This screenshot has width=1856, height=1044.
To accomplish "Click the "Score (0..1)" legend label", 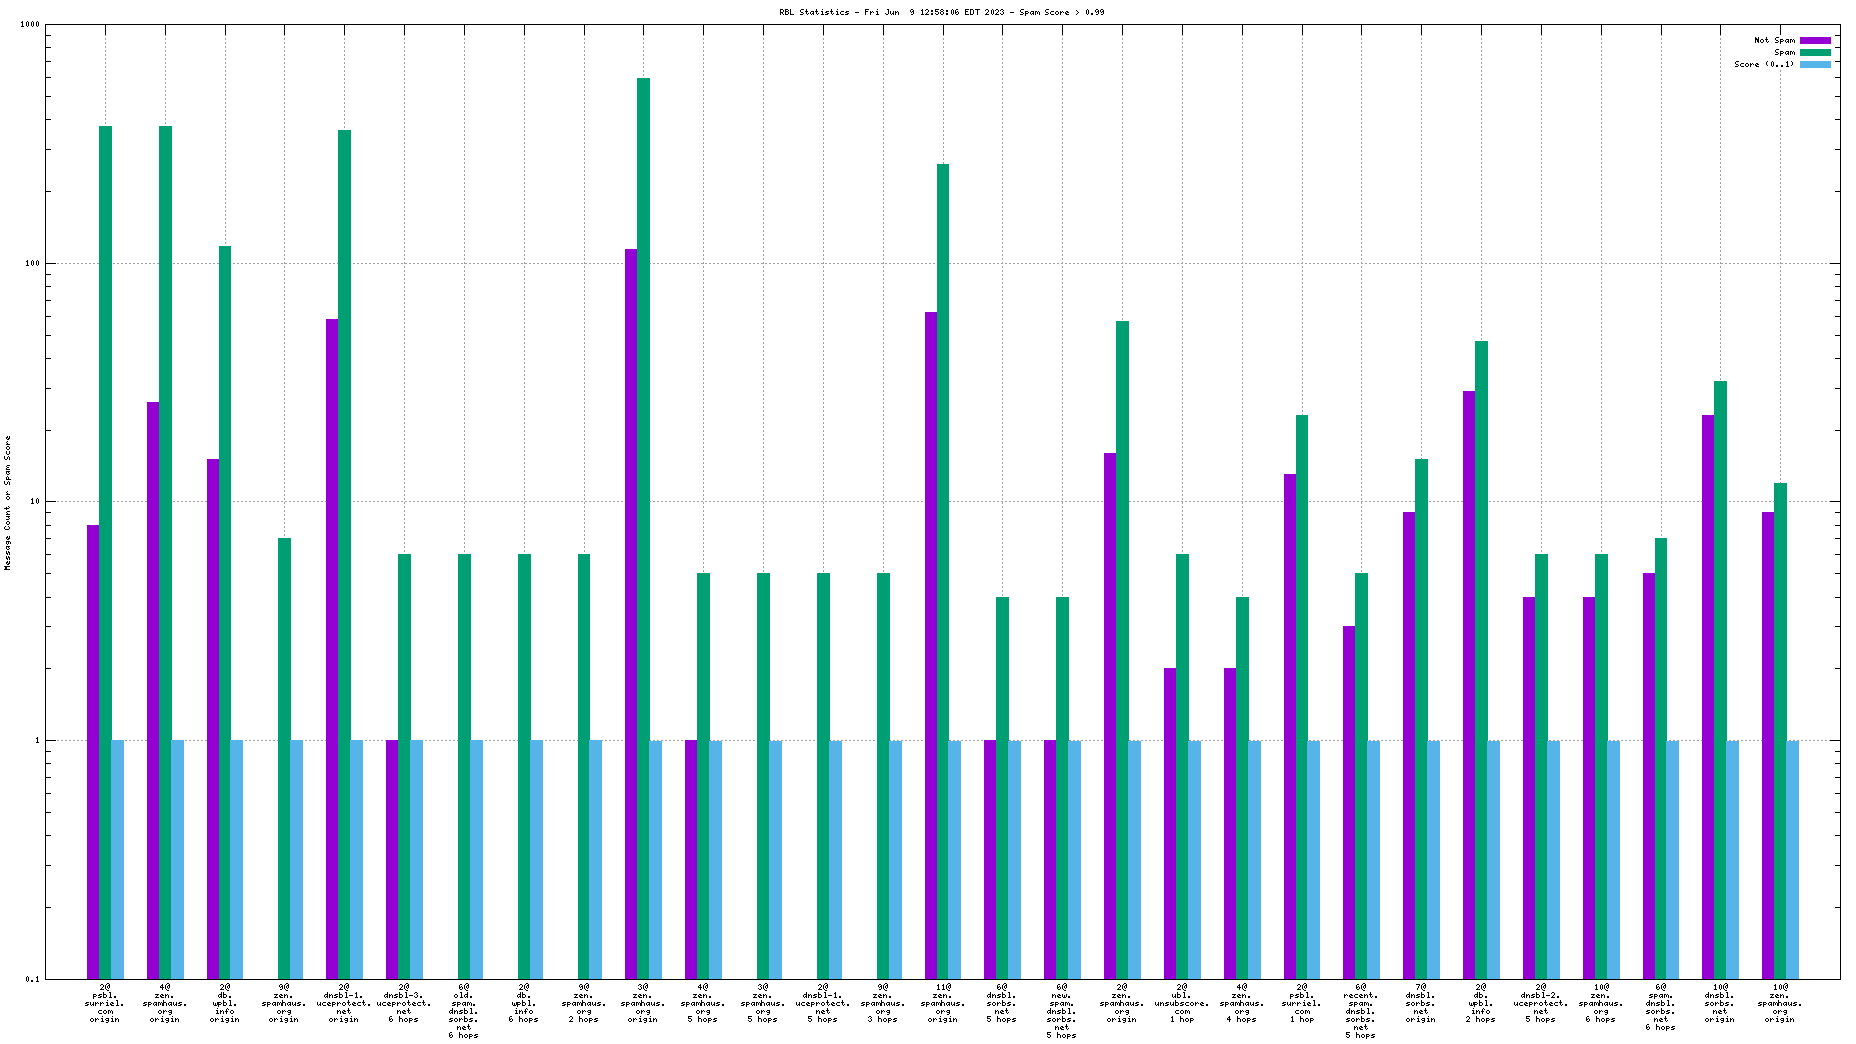I will click(1764, 64).
